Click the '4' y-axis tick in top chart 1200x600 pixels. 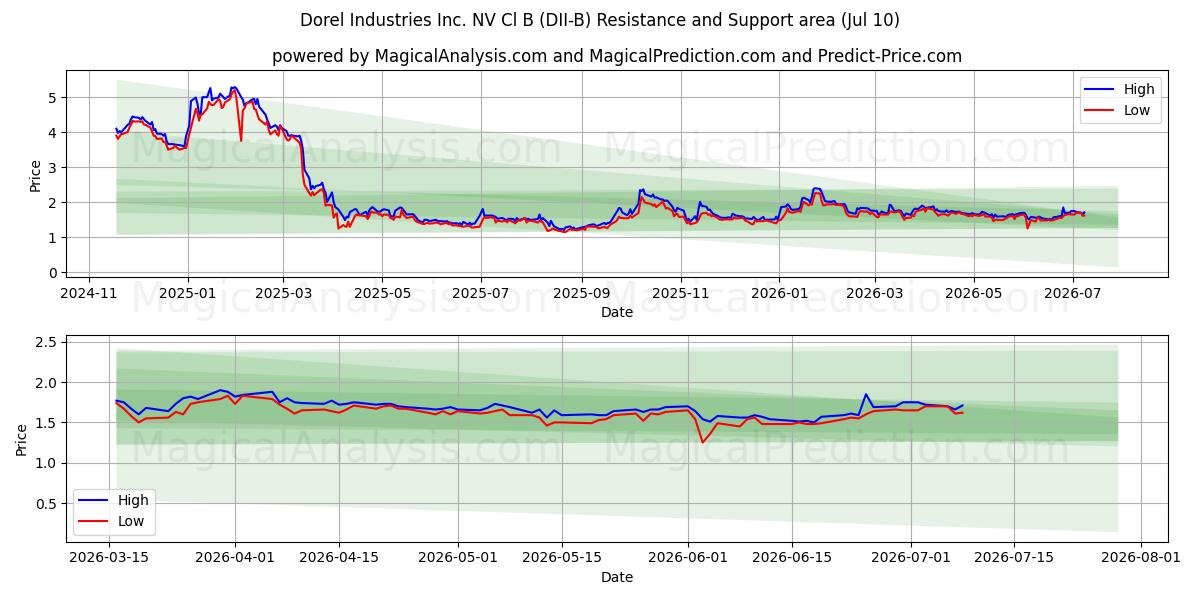click(x=55, y=133)
